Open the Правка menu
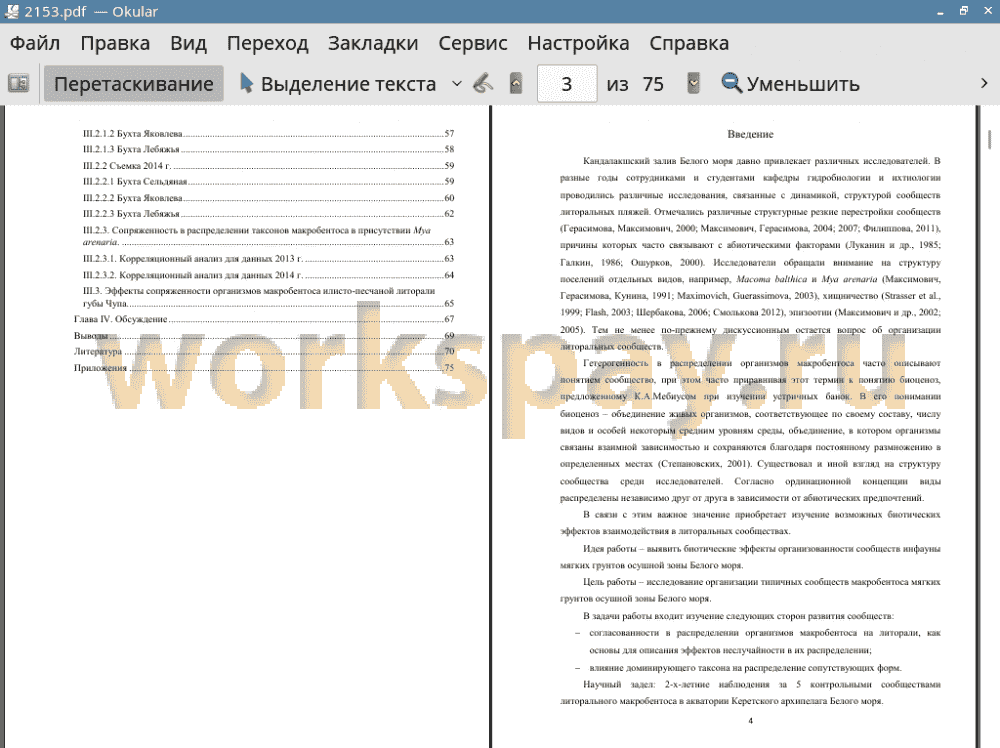Screen dimensions: 1000x748 (115, 43)
